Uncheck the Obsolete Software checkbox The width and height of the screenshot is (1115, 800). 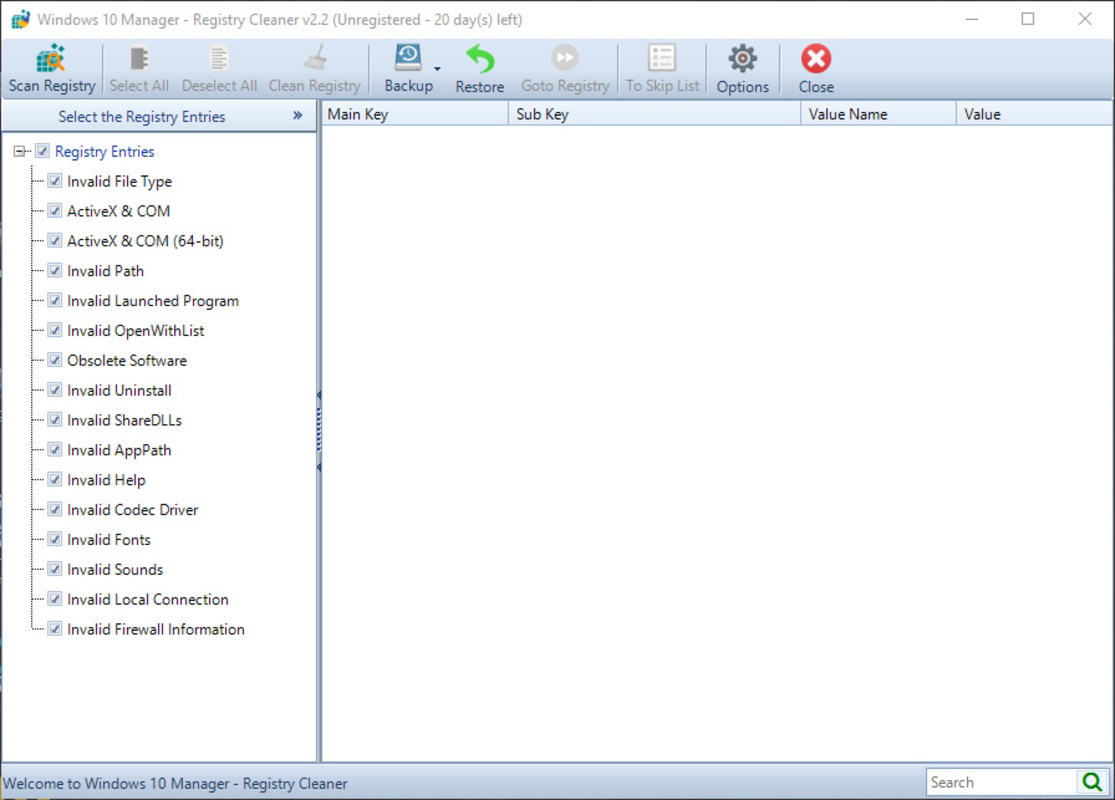(x=55, y=360)
